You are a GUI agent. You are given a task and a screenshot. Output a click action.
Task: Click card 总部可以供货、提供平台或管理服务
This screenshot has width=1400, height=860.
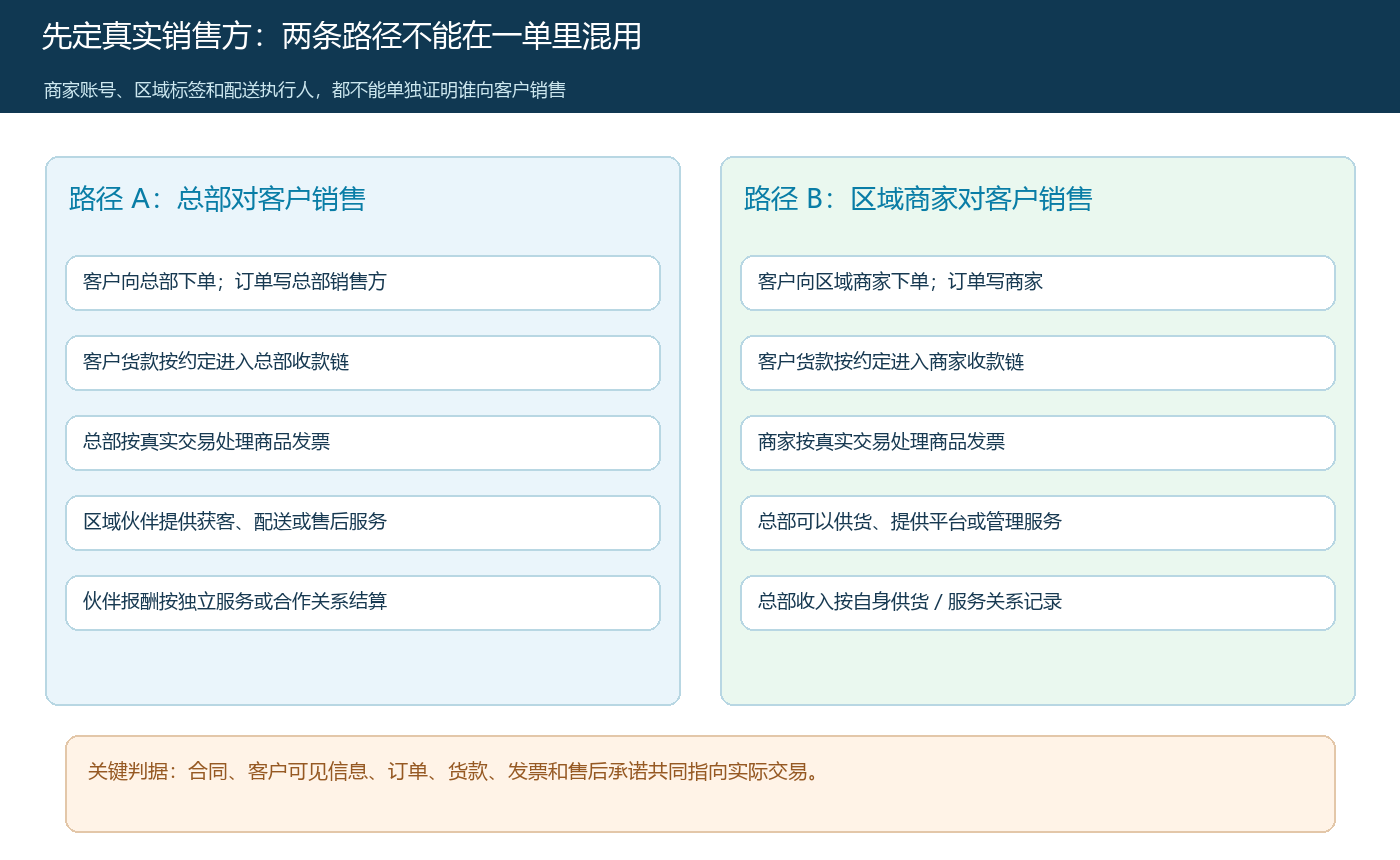[1038, 523]
